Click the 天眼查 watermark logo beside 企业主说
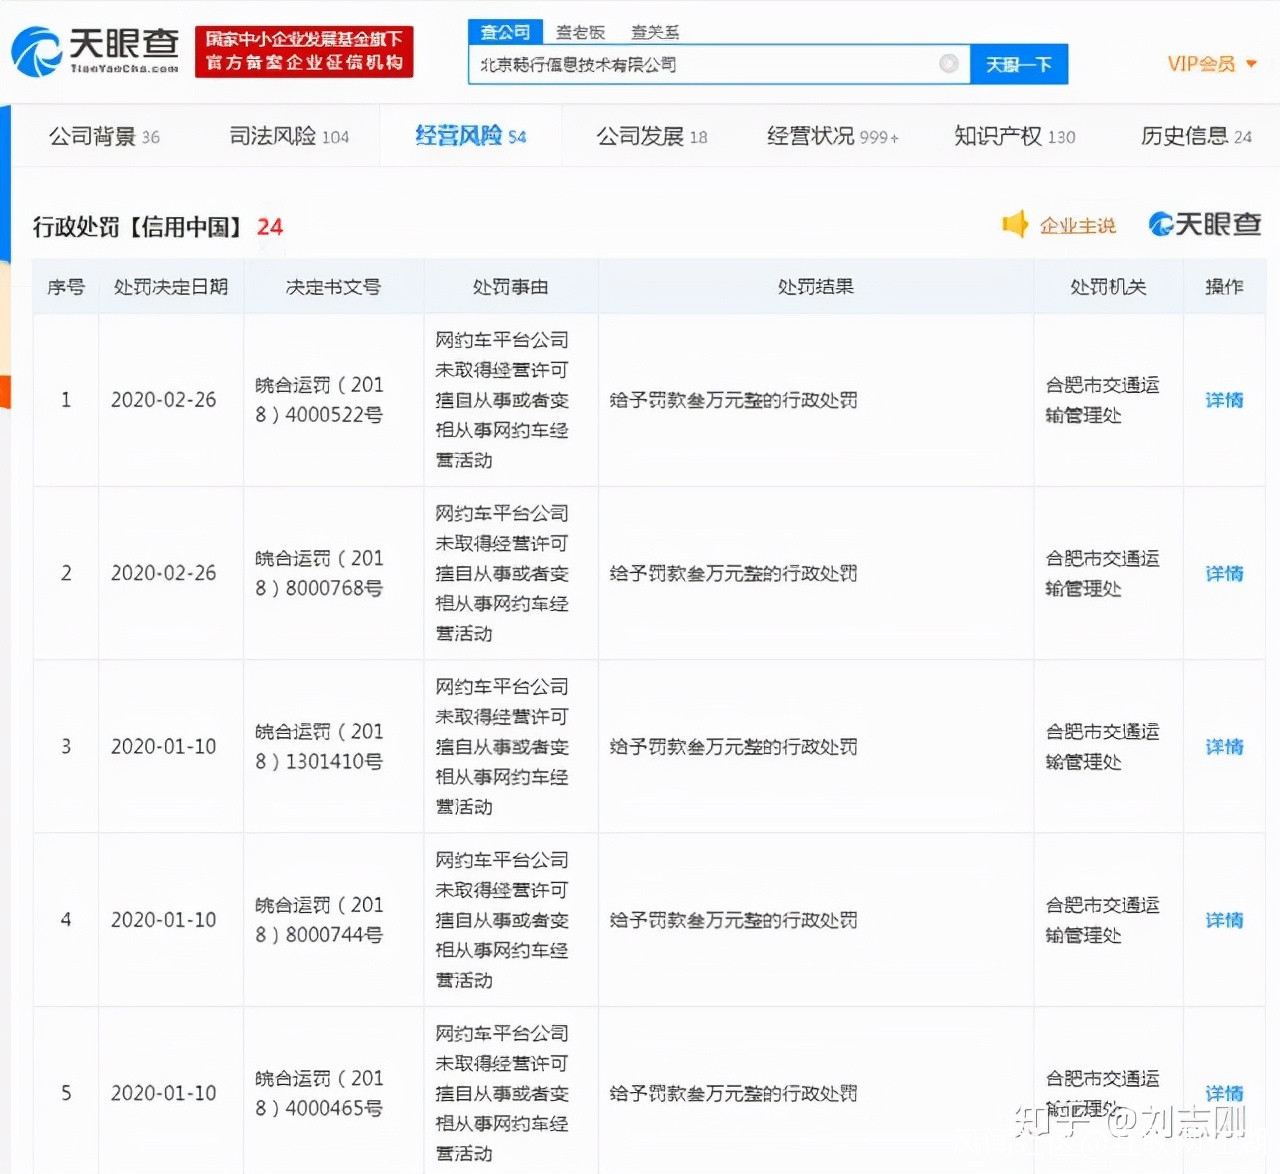Image resolution: width=1280 pixels, height=1174 pixels. [1205, 225]
